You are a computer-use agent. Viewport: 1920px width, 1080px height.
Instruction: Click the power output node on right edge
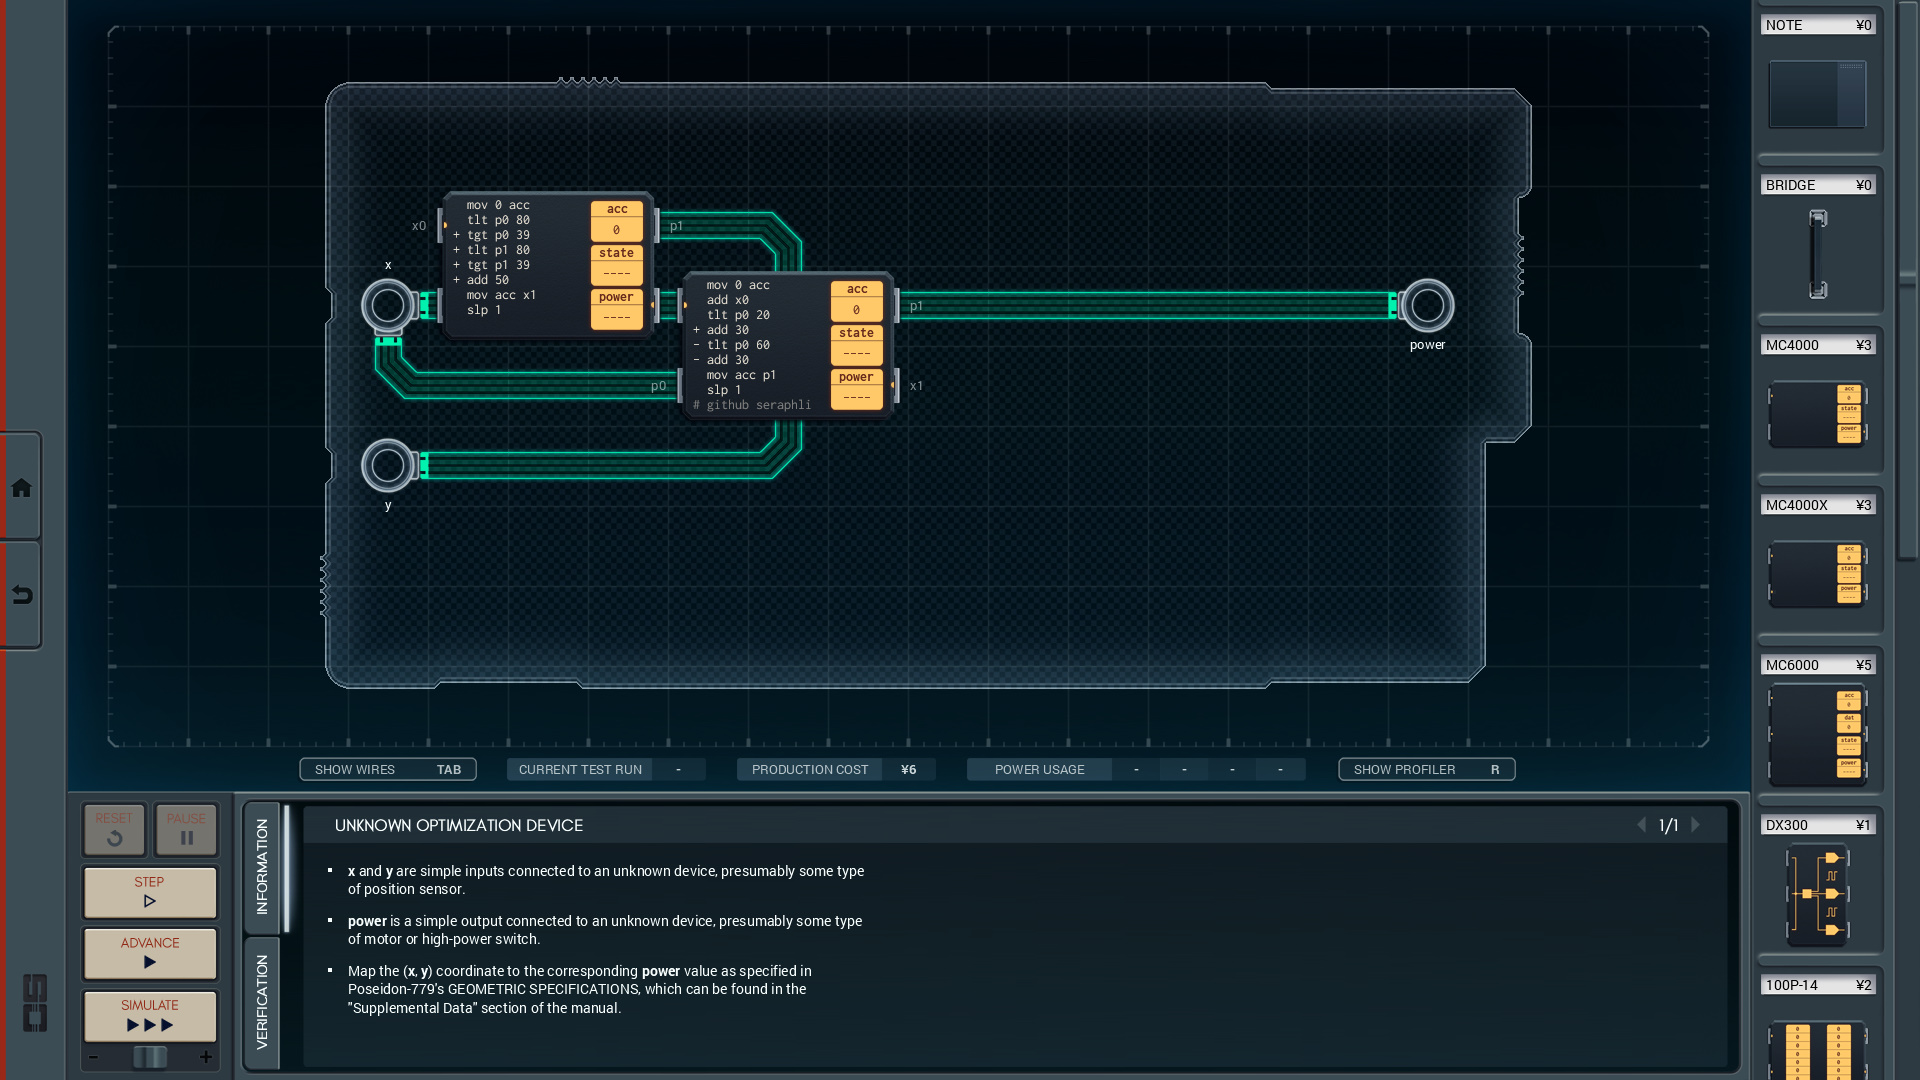pyautogui.click(x=1425, y=305)
